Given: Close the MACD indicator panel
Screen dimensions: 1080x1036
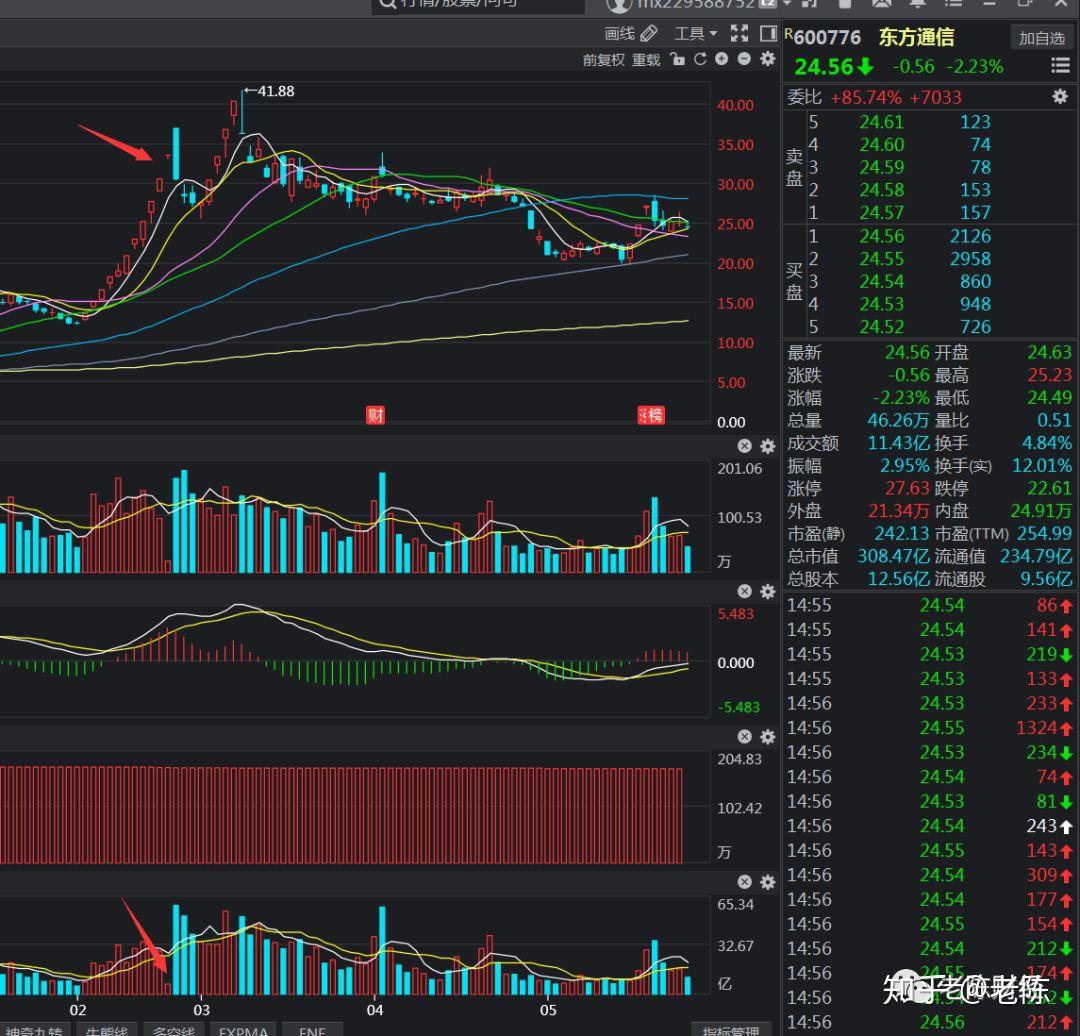Looking at the screenshot, I should tap(745, 591).
